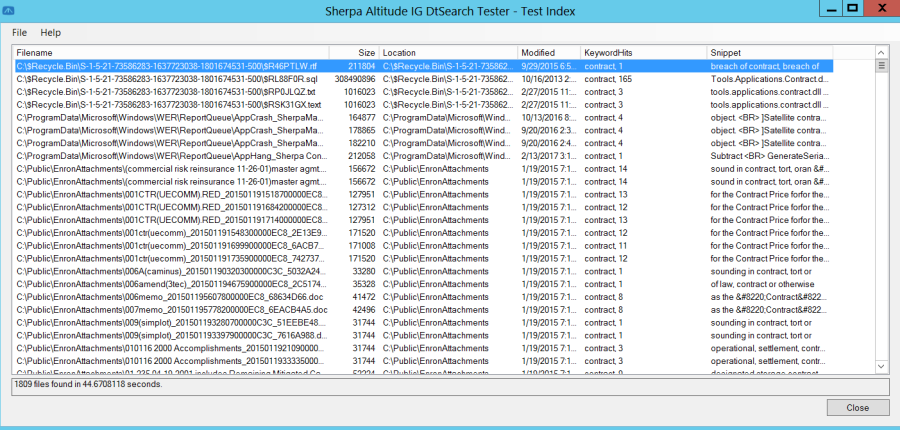Click the Close button at bottom right
The height and width of the screenshot is (430, 900).
click(857, 407)
